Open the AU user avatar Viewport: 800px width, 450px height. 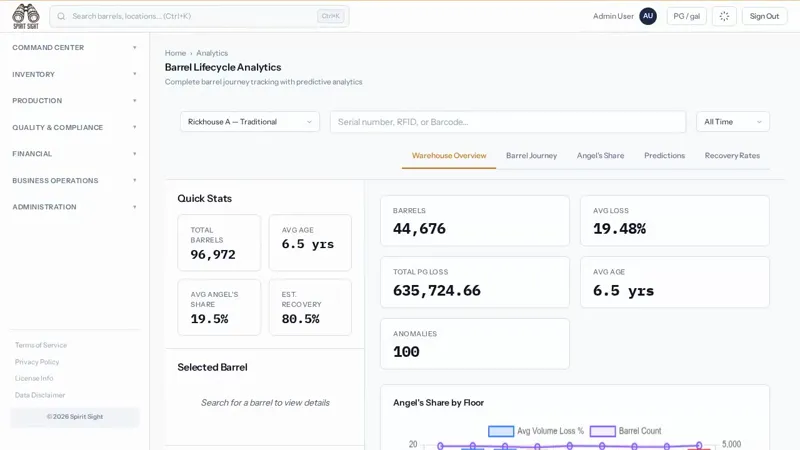(648, 16)
